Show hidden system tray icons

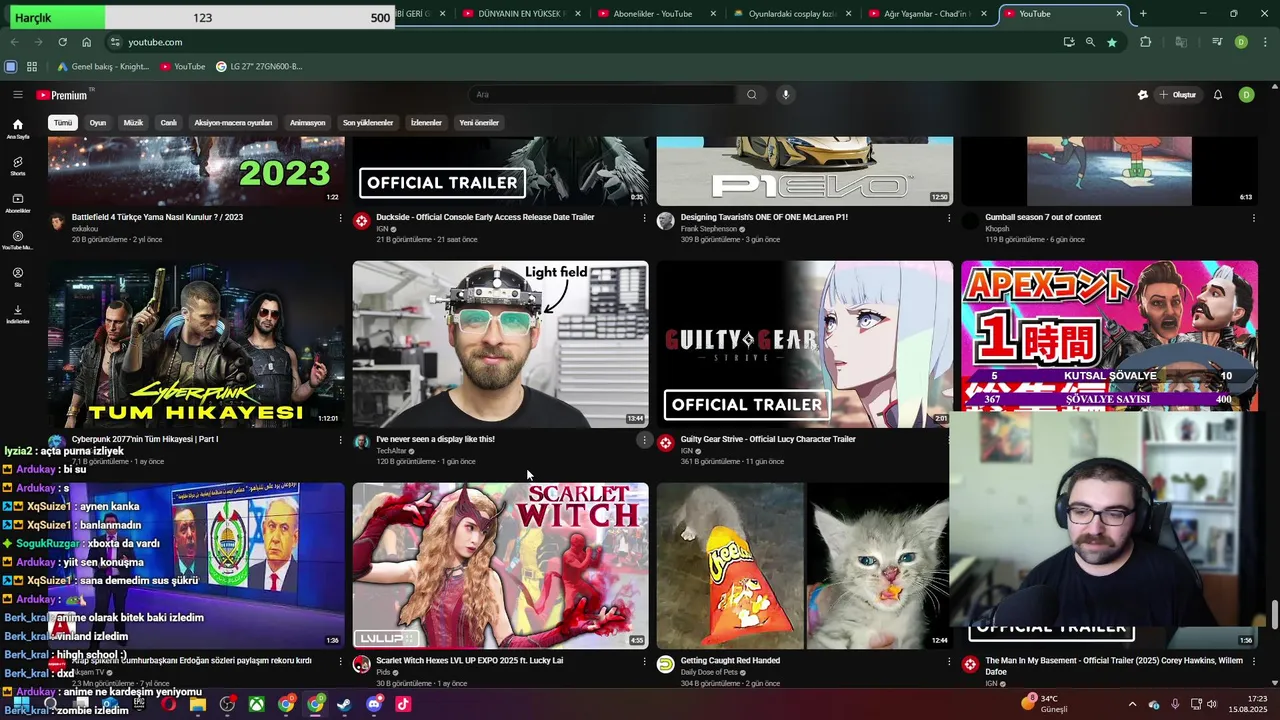[1132, 704]
